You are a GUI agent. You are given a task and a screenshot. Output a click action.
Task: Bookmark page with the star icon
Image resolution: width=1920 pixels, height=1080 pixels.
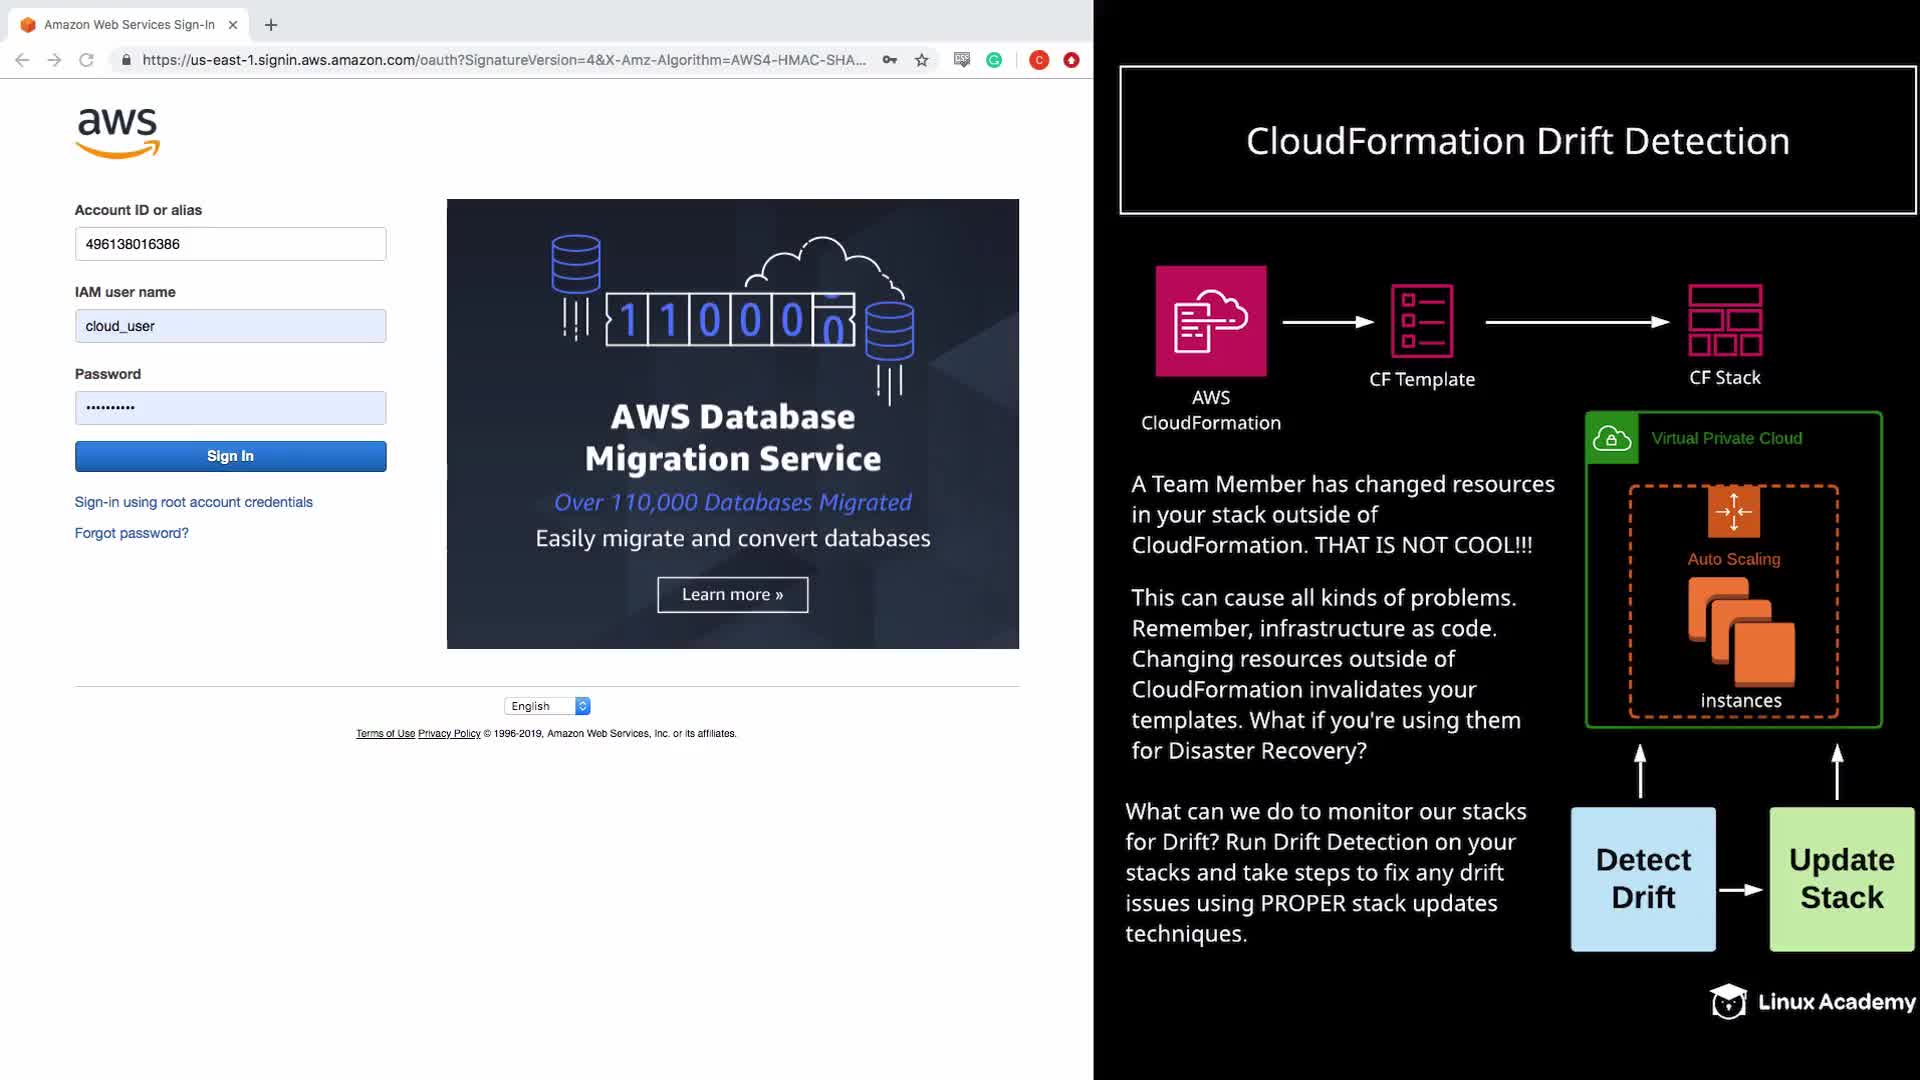pyautogui.click(x=922, y=60)
